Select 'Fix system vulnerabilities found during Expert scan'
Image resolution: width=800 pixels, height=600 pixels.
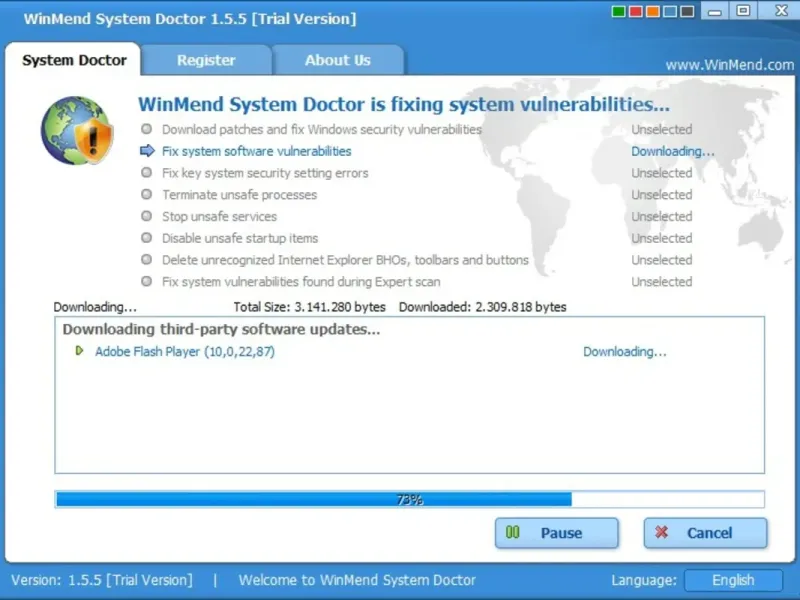click(x=301, y=282)
